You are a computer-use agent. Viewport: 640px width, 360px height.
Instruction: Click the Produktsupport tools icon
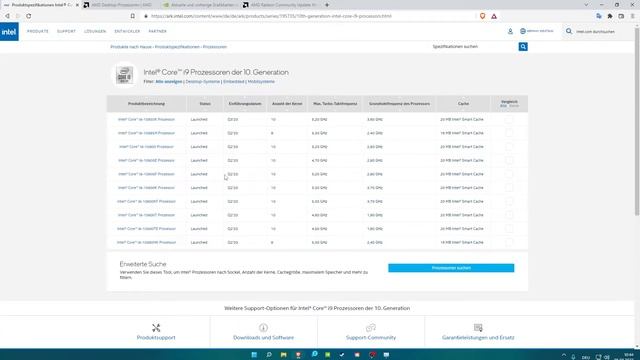point(156,327)
